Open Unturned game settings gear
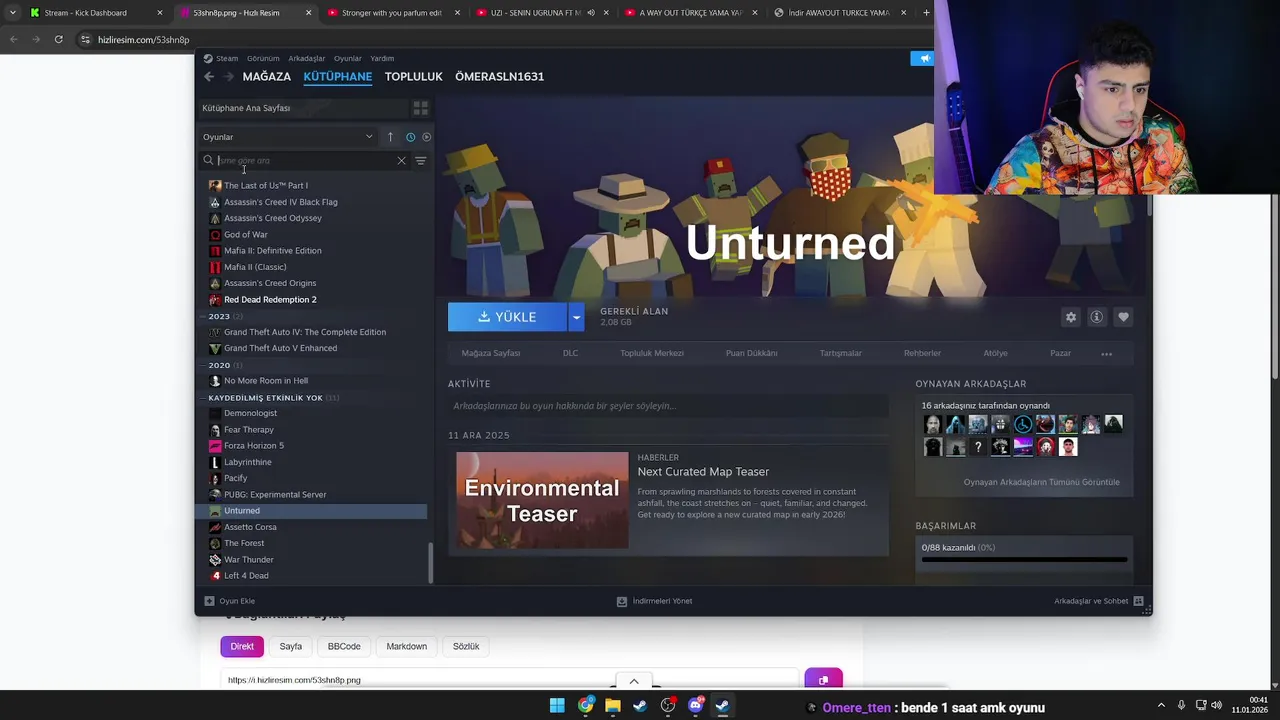This screenshot has height=720, width=1280. pyautogui.click(x=1071, y=317)
